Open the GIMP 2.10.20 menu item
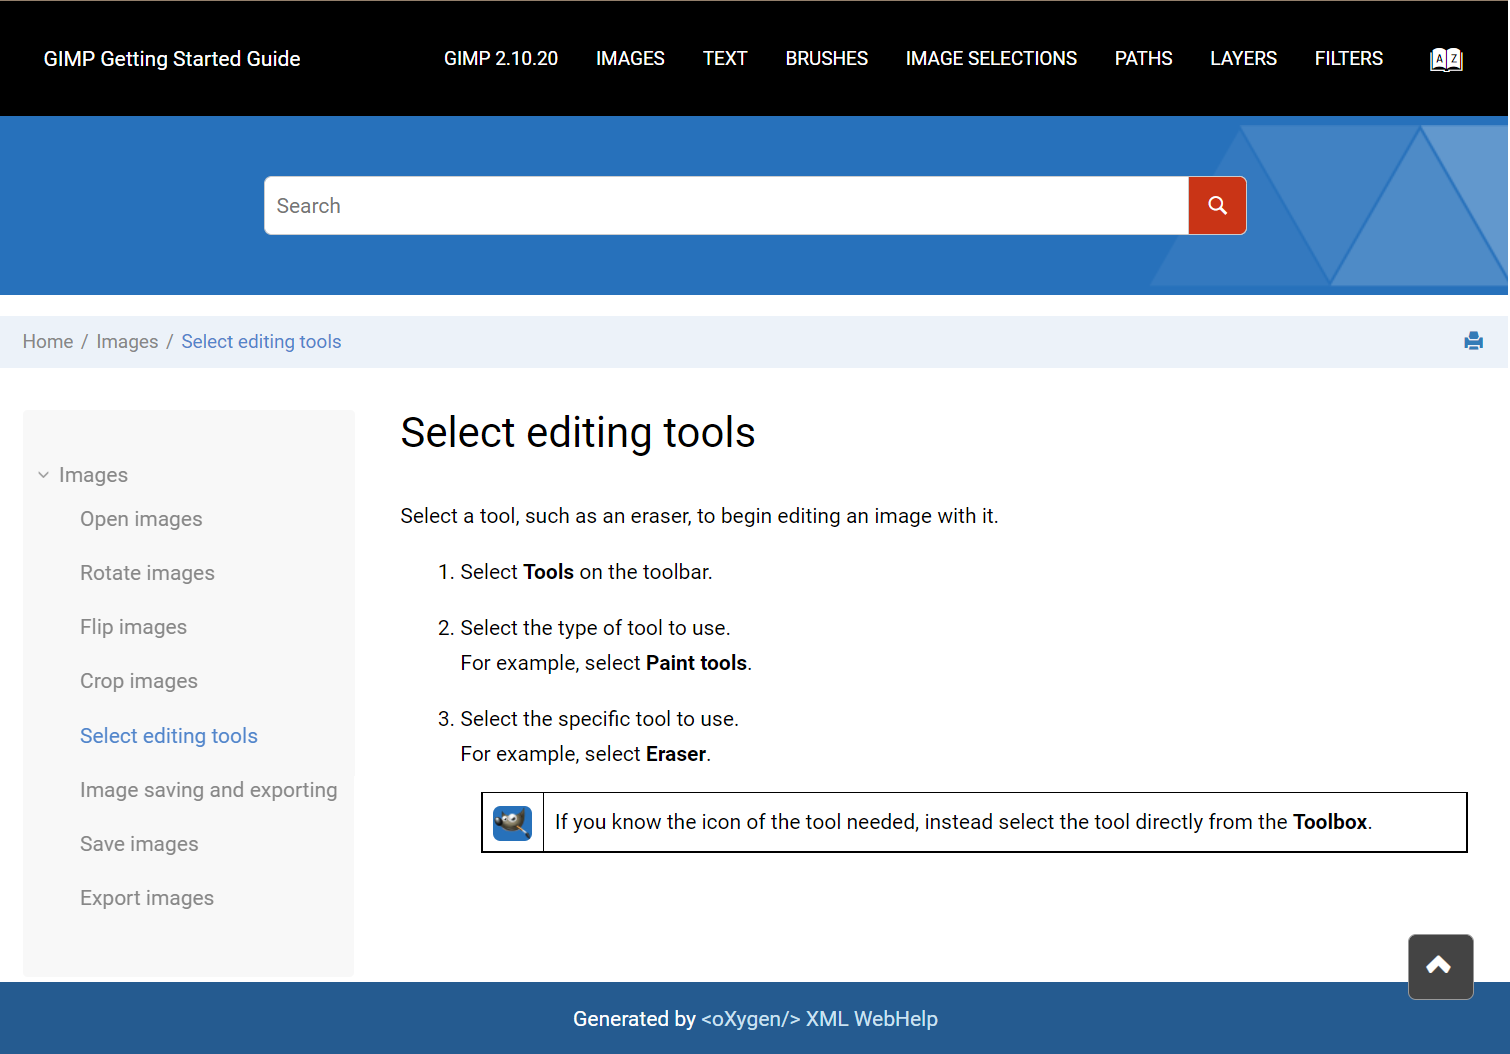 (501, 59)
